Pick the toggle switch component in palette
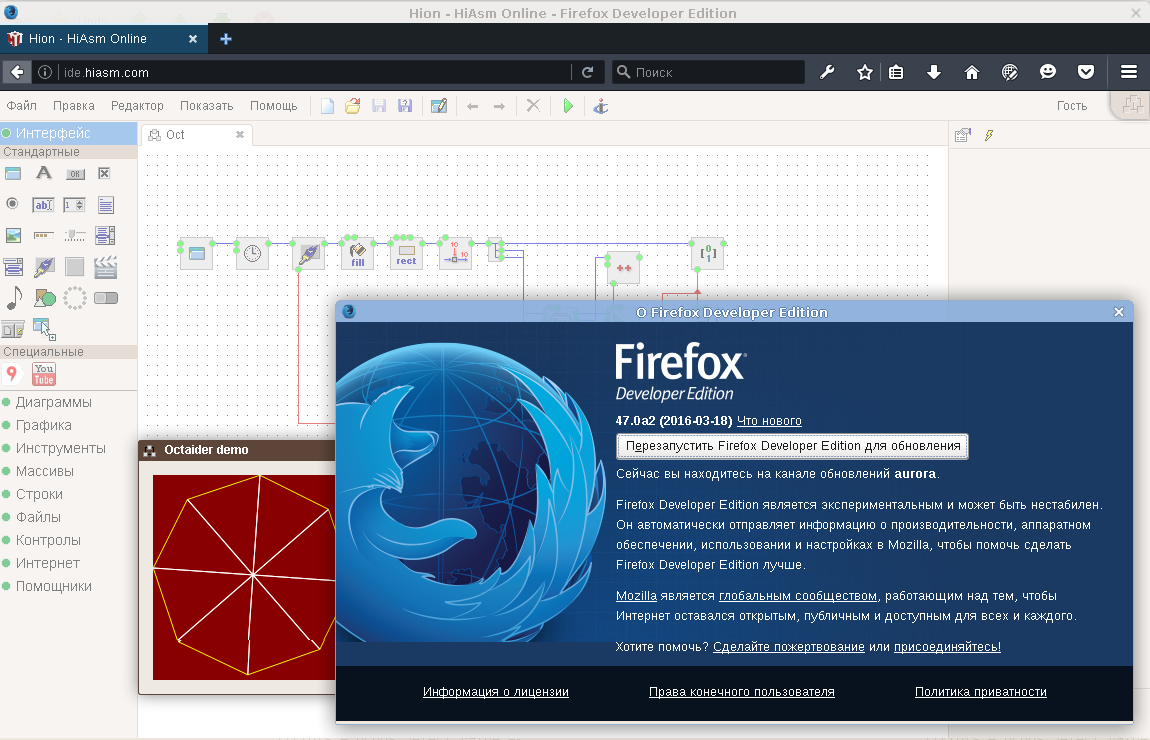The image size is (1150, 740). pos(106,298)
